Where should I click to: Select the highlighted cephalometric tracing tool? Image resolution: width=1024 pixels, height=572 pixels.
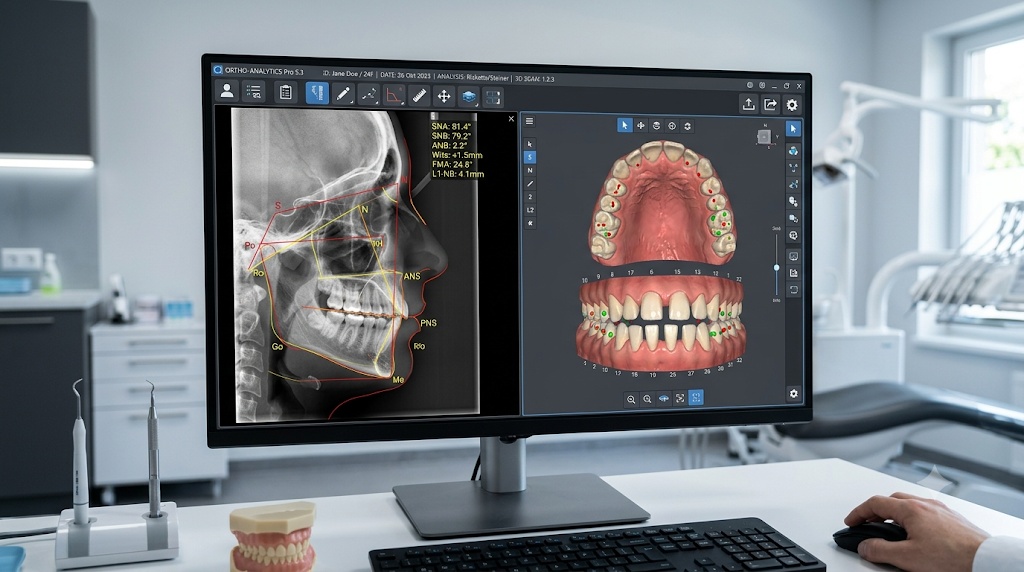[x=317, y=94]
